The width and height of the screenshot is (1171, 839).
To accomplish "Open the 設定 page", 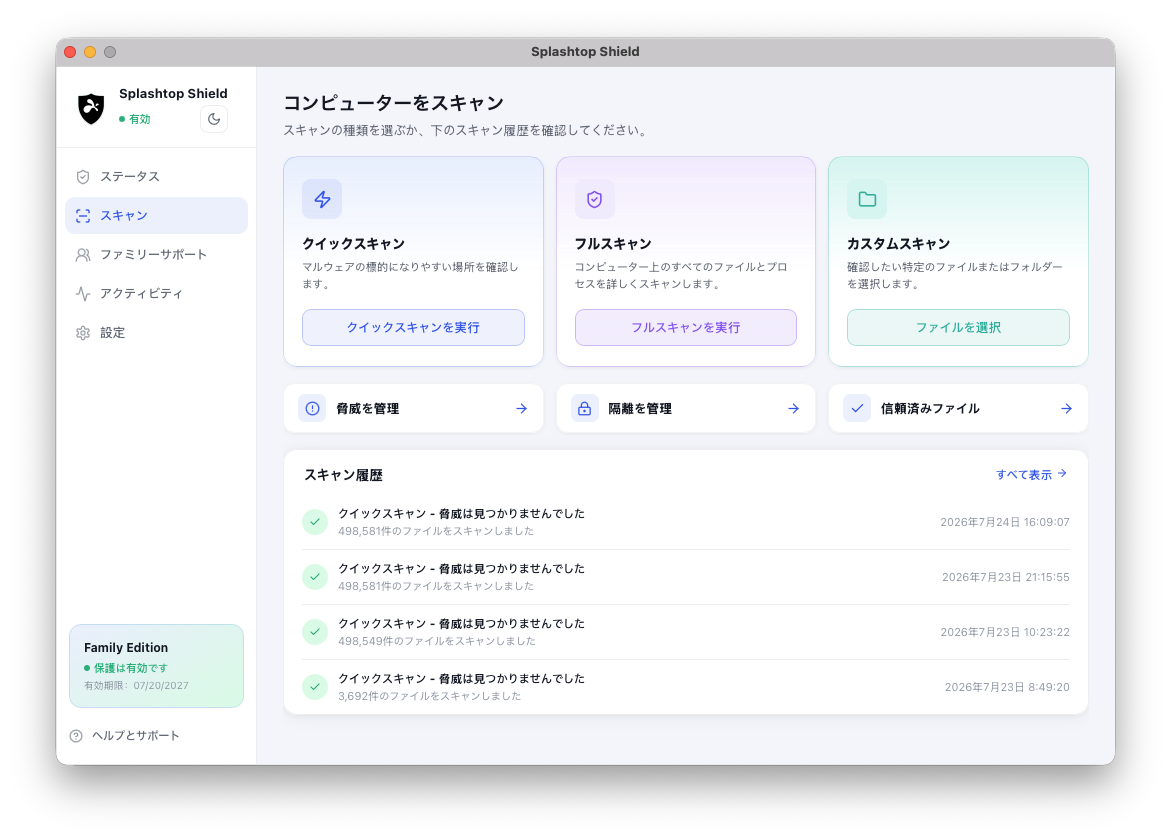I will click(156, 332).
